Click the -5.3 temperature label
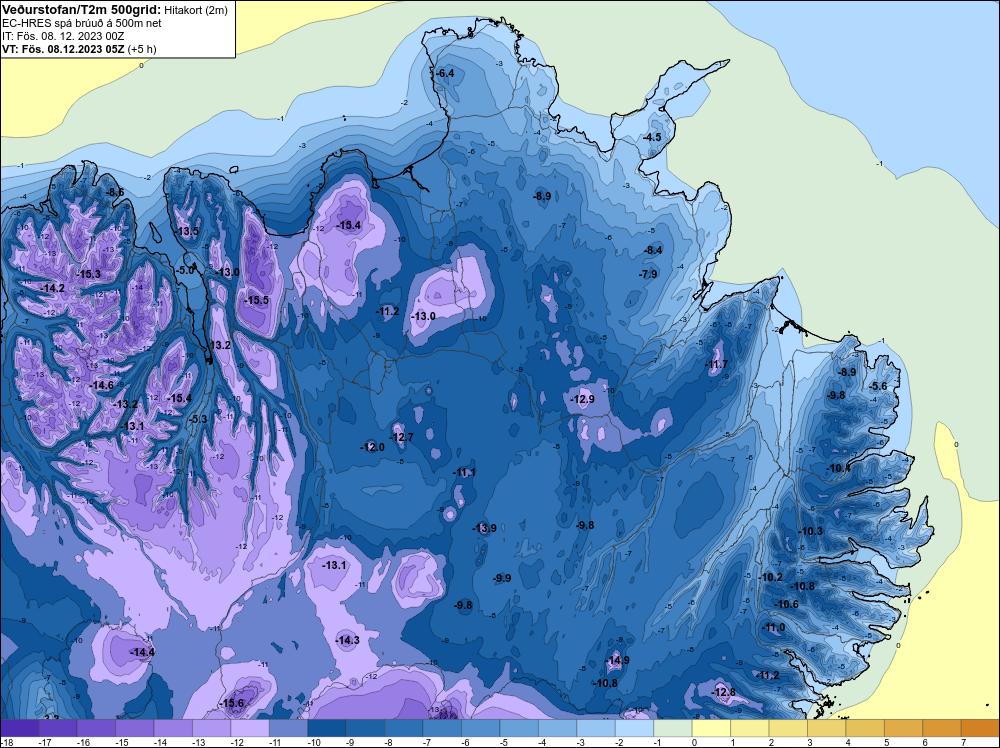Image resolution: width=1000 pixels, height=748 pixels. point(198,419)
